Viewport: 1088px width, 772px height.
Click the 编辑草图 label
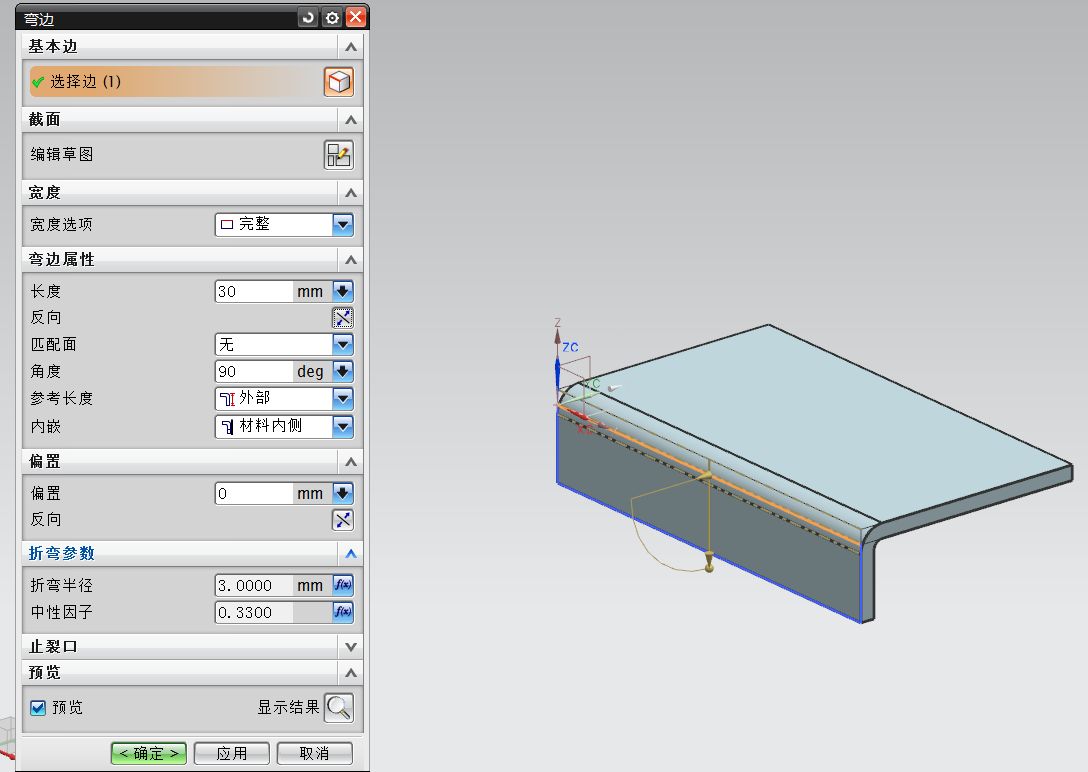click(x=62, y=154)
